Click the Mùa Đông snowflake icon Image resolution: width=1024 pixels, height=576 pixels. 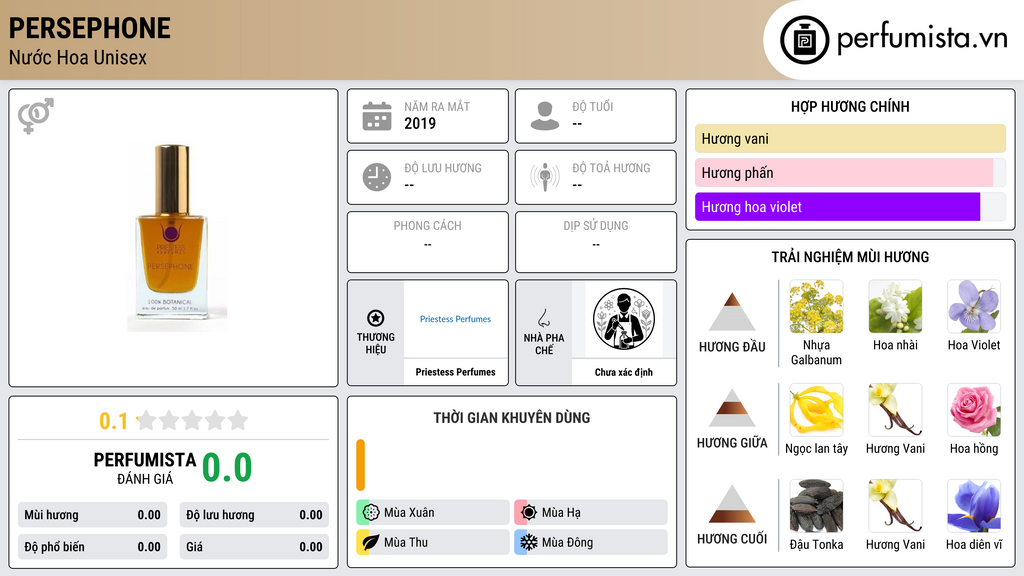(x=529, y=542)
